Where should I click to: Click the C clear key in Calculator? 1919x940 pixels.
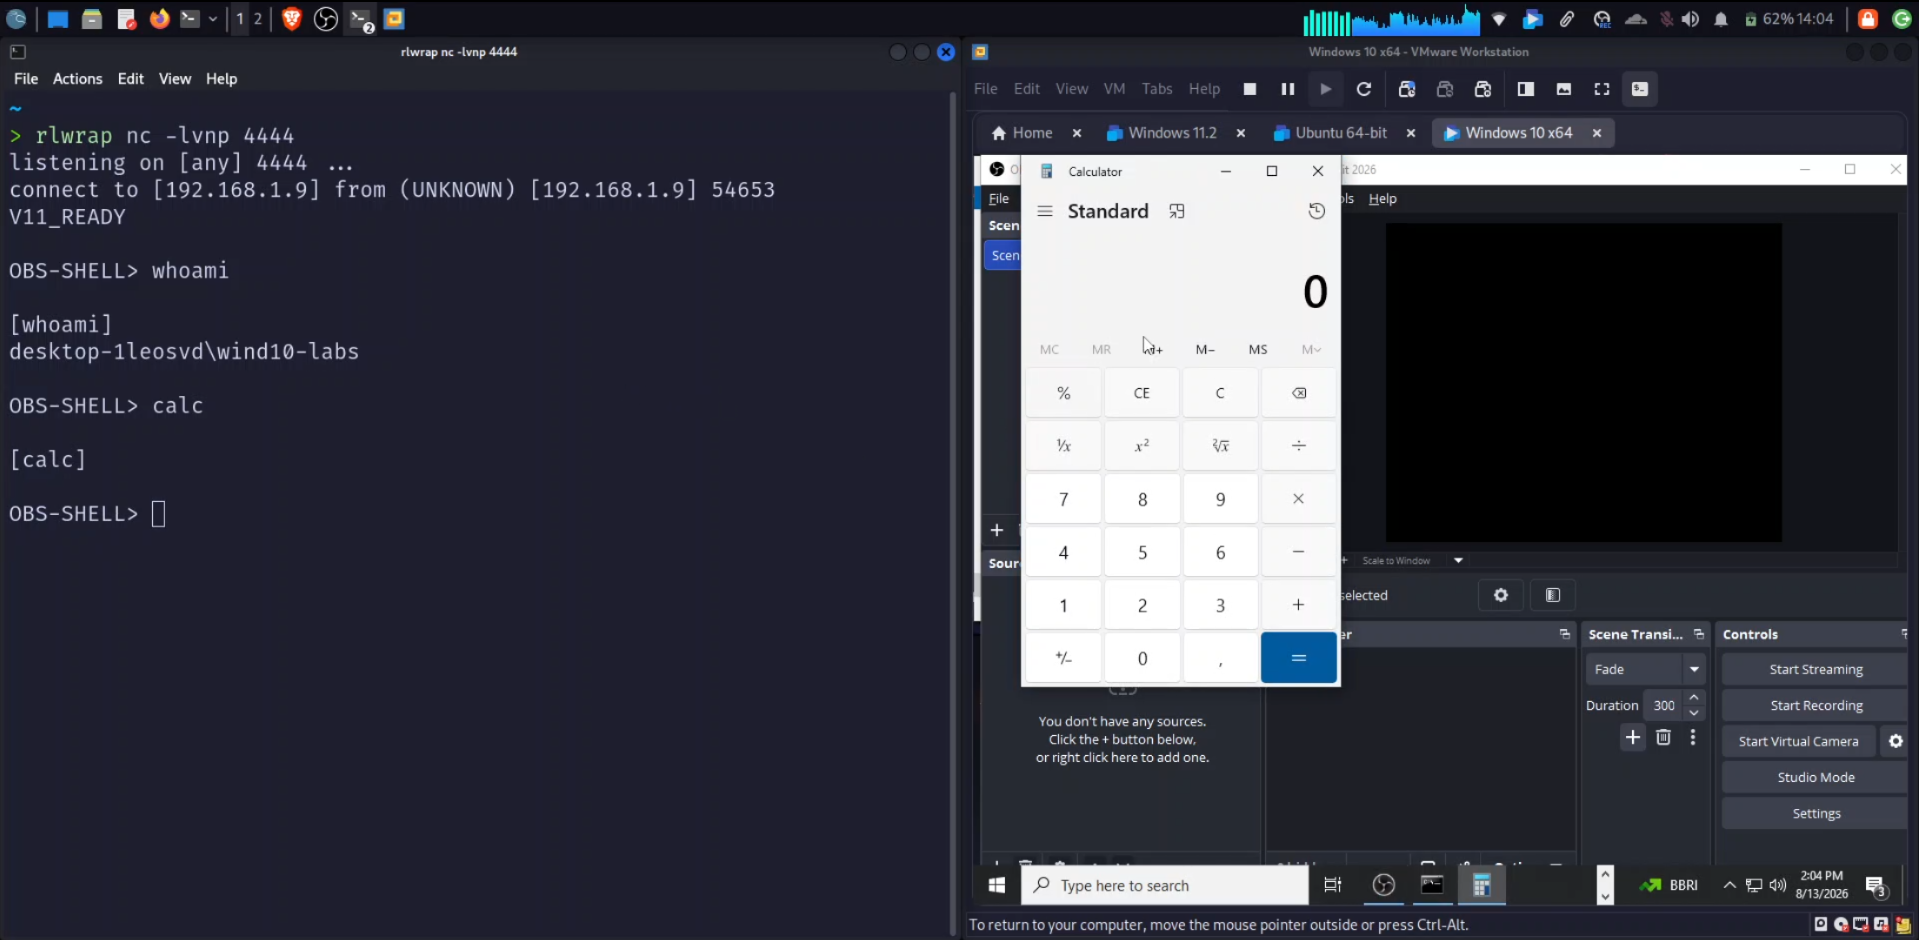(x=1220, y=393)
